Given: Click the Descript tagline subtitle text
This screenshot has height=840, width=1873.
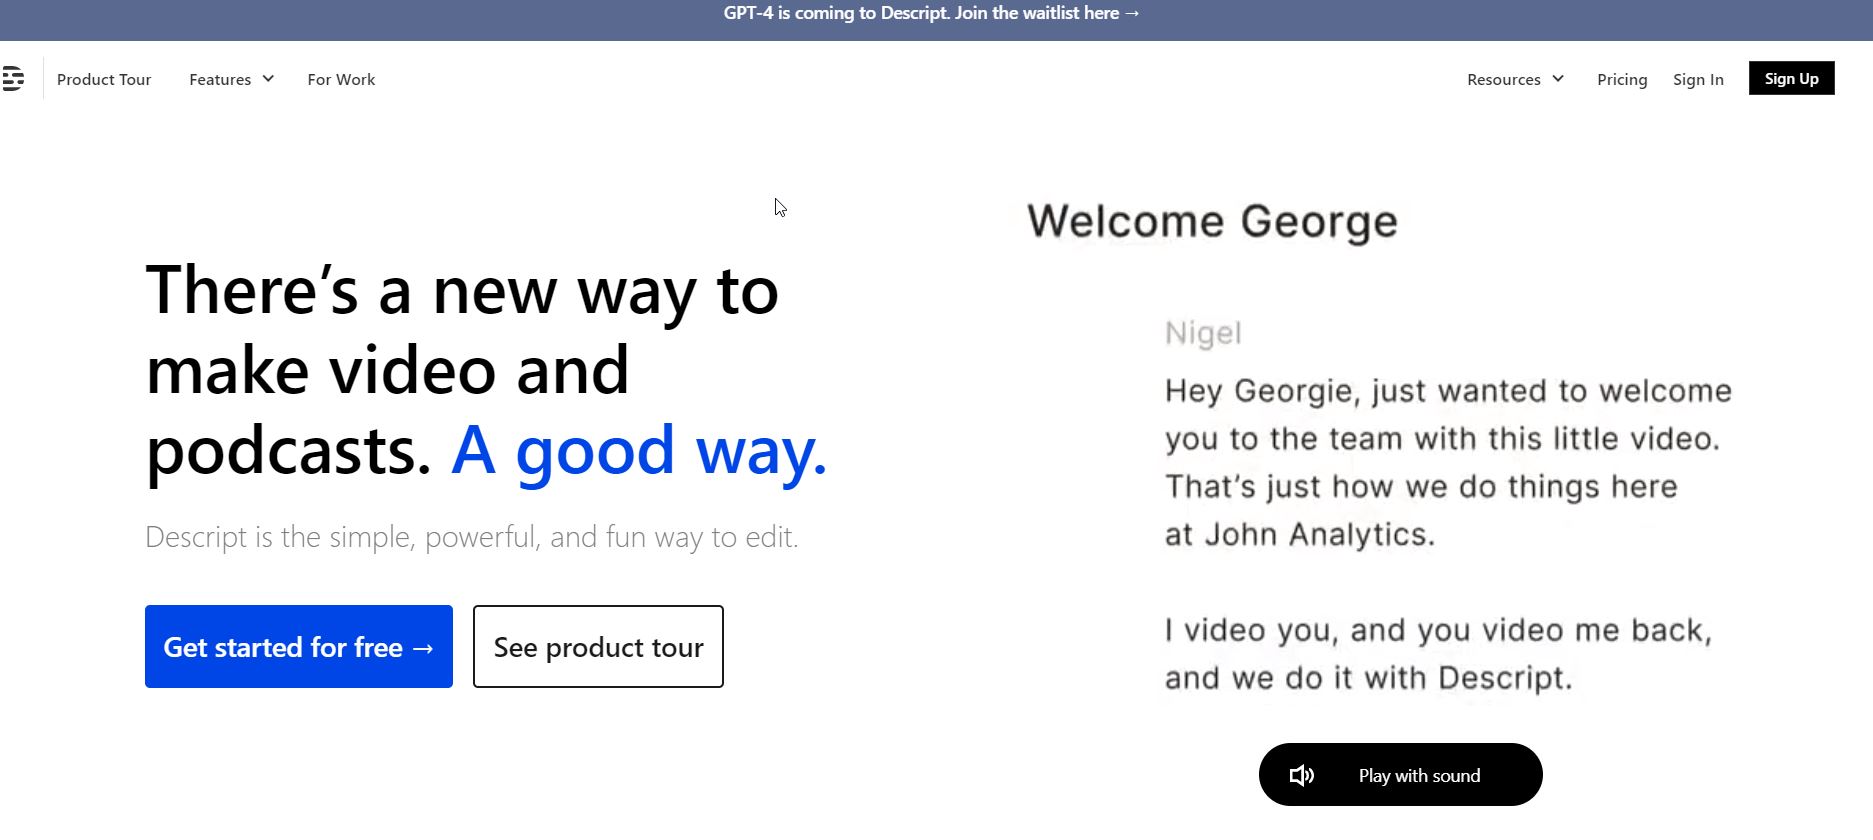Looking at the screenshot, I should coord(471,537).
